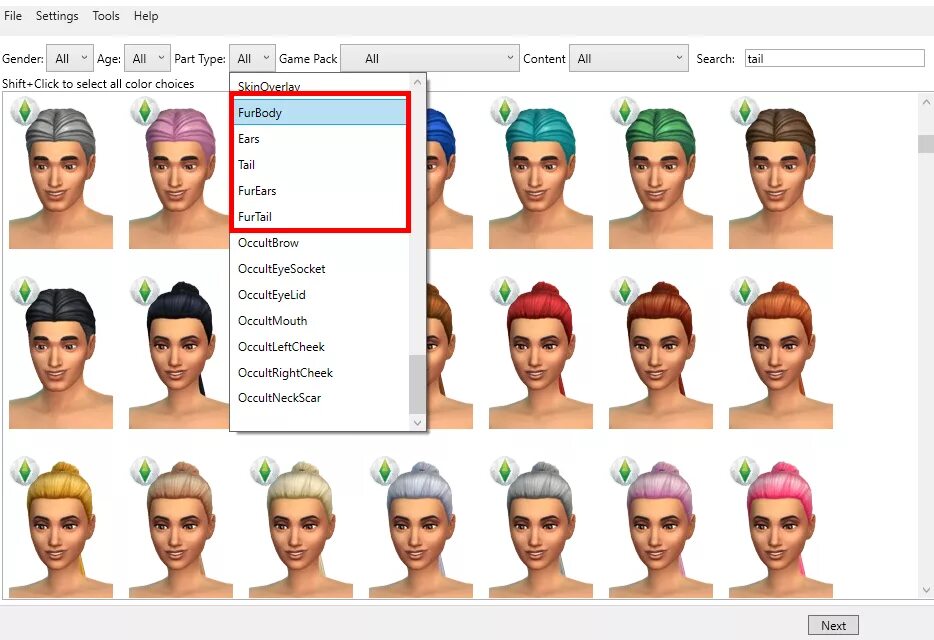934x640 pixels.
Task: Click the plumbob icon on the yellow bun Sim
Action: click(25, 470)
